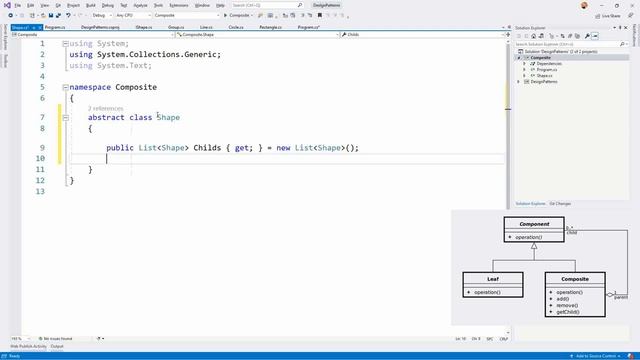Click the Toolbox vertical tab on left edge
The width and height of the screenshot is (640, 360).
(x=5, y=60)
